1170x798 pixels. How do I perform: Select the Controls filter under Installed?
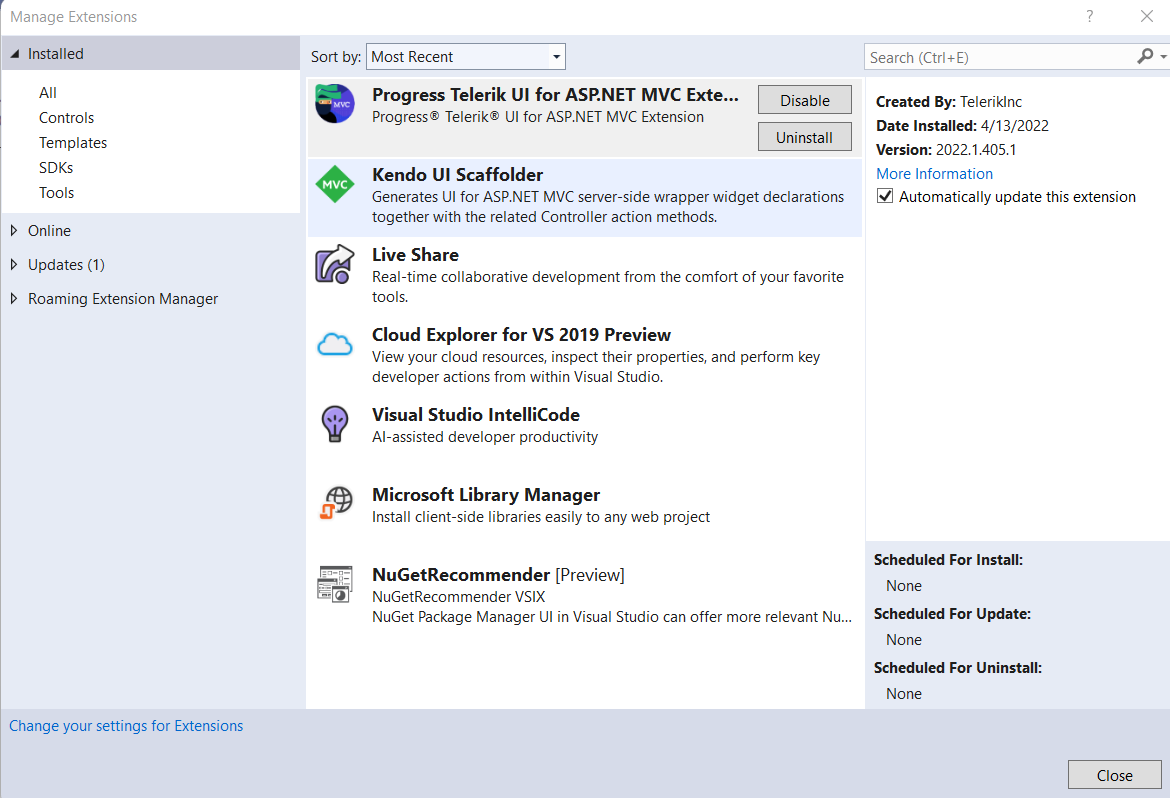coord(66,118)
